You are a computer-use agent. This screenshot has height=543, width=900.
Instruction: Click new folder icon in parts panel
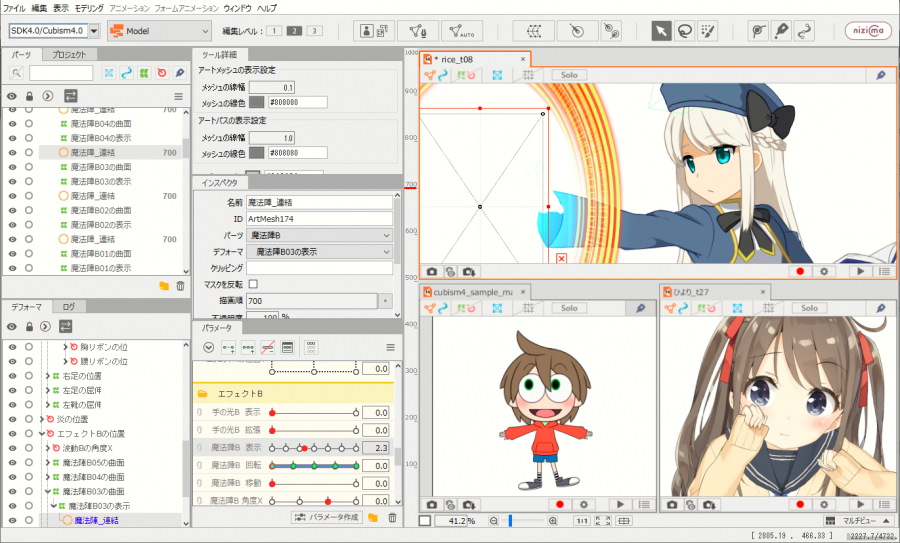(164, 285)
